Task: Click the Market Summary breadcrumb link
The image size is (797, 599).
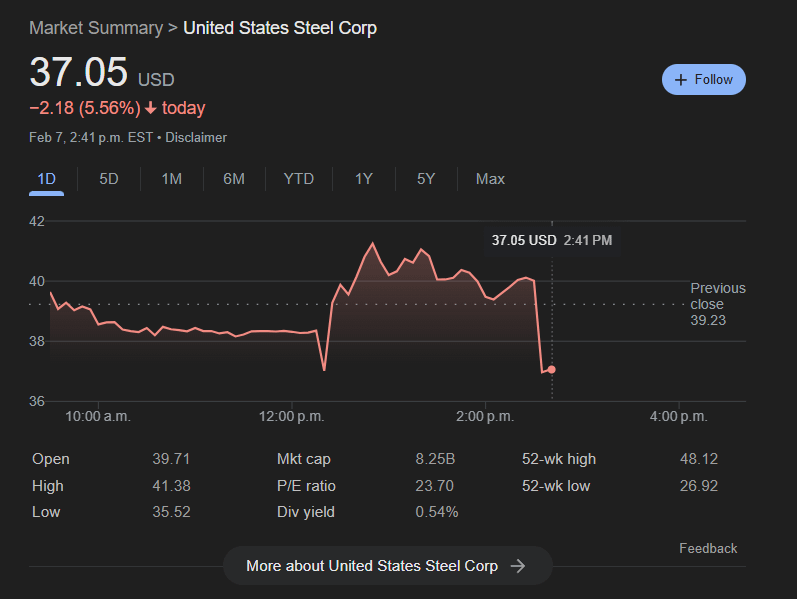Action: [96, 28]
